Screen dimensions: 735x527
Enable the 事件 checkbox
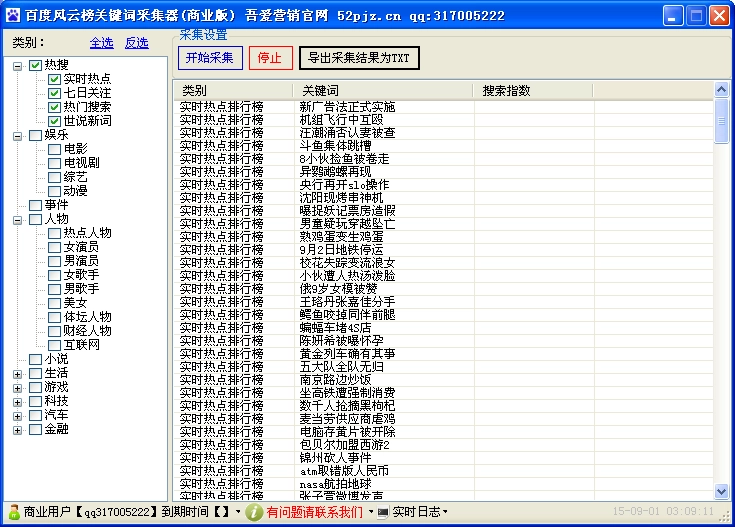pos(36,205)
